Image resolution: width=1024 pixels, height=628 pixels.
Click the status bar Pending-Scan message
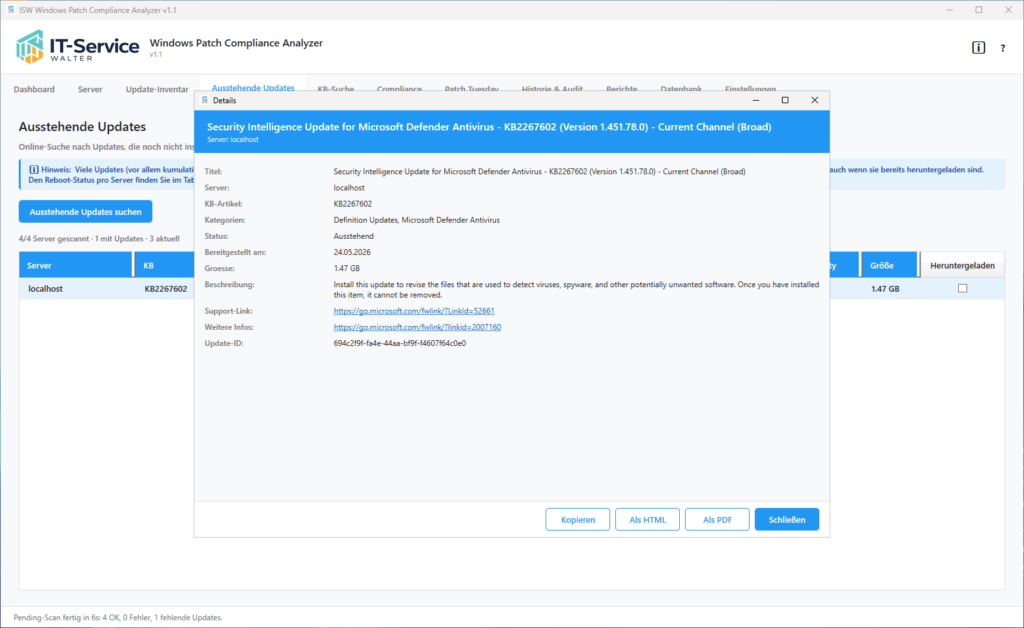118,618
